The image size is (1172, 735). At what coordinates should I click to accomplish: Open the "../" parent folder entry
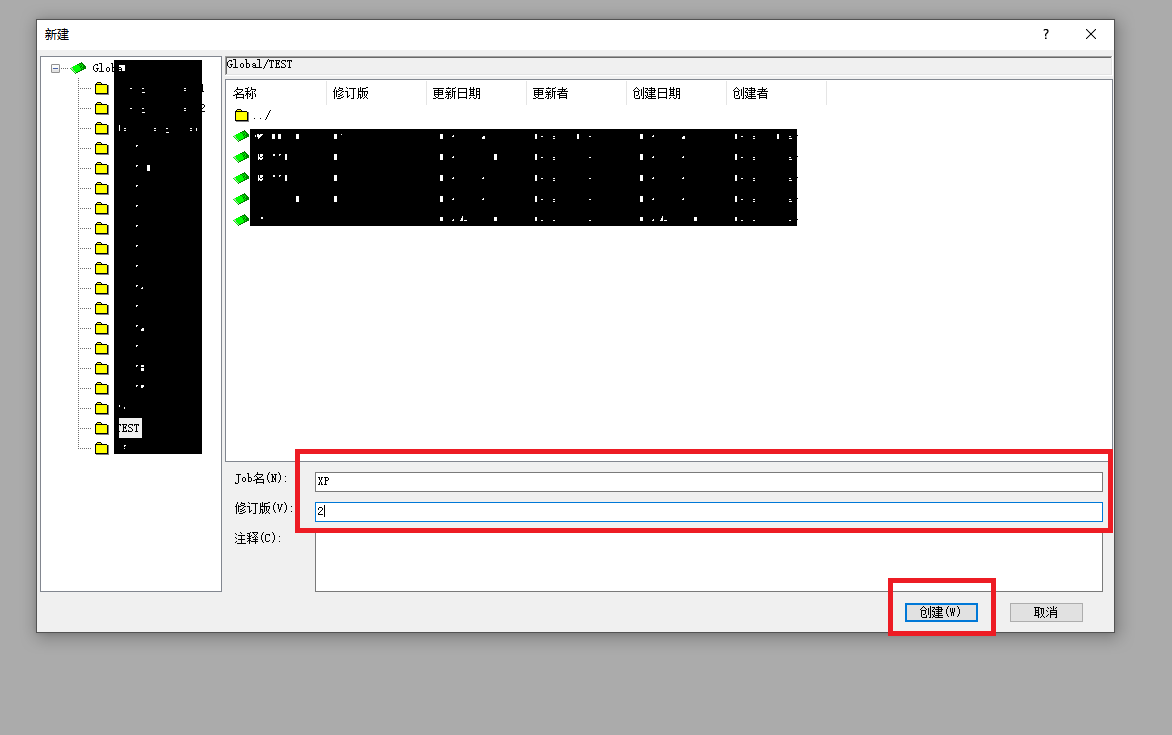tap(252, 116)
